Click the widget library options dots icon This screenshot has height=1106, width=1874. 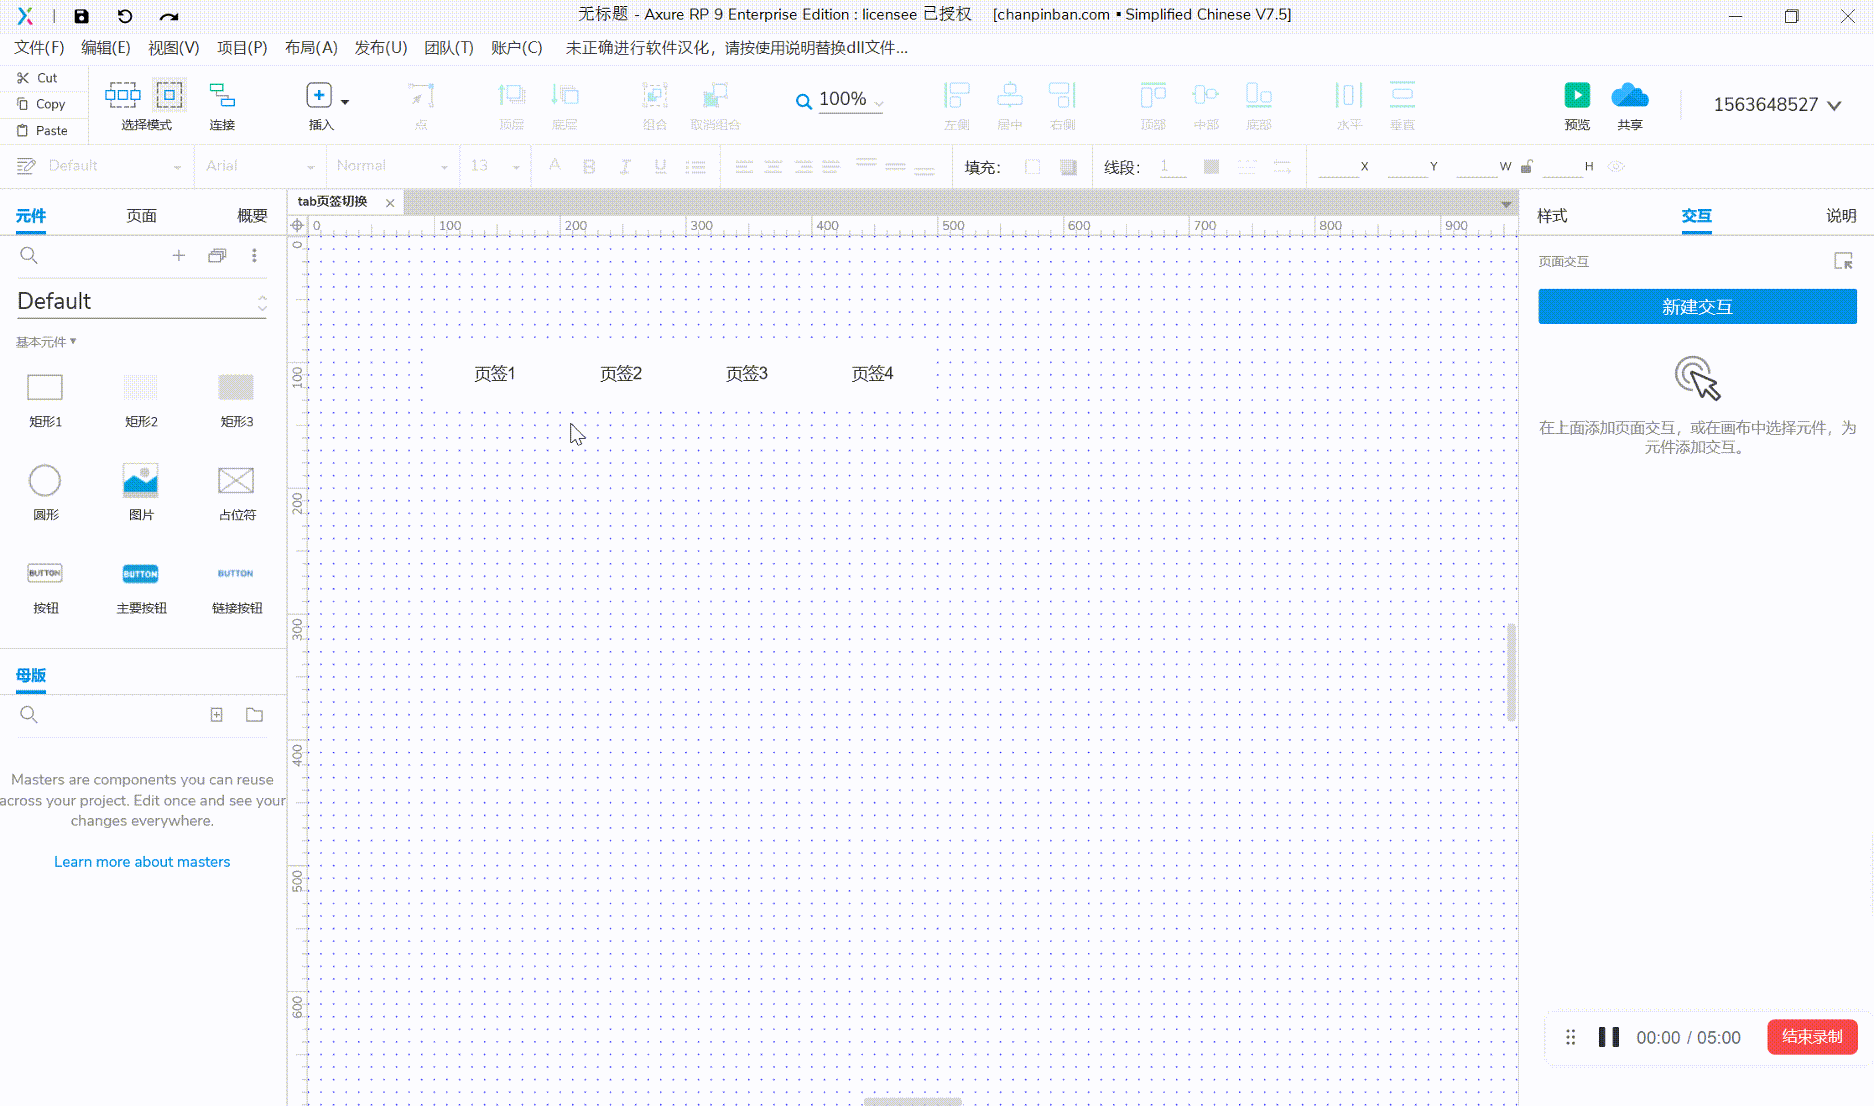pos(254,256)
